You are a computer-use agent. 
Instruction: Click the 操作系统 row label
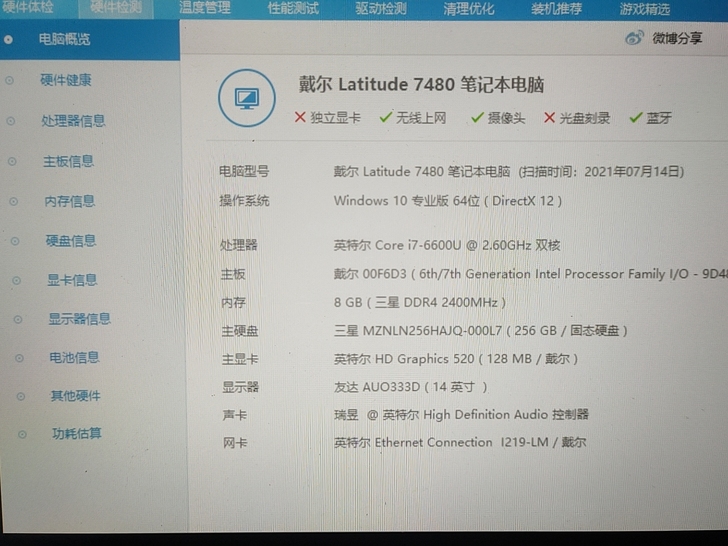(244, 201)
